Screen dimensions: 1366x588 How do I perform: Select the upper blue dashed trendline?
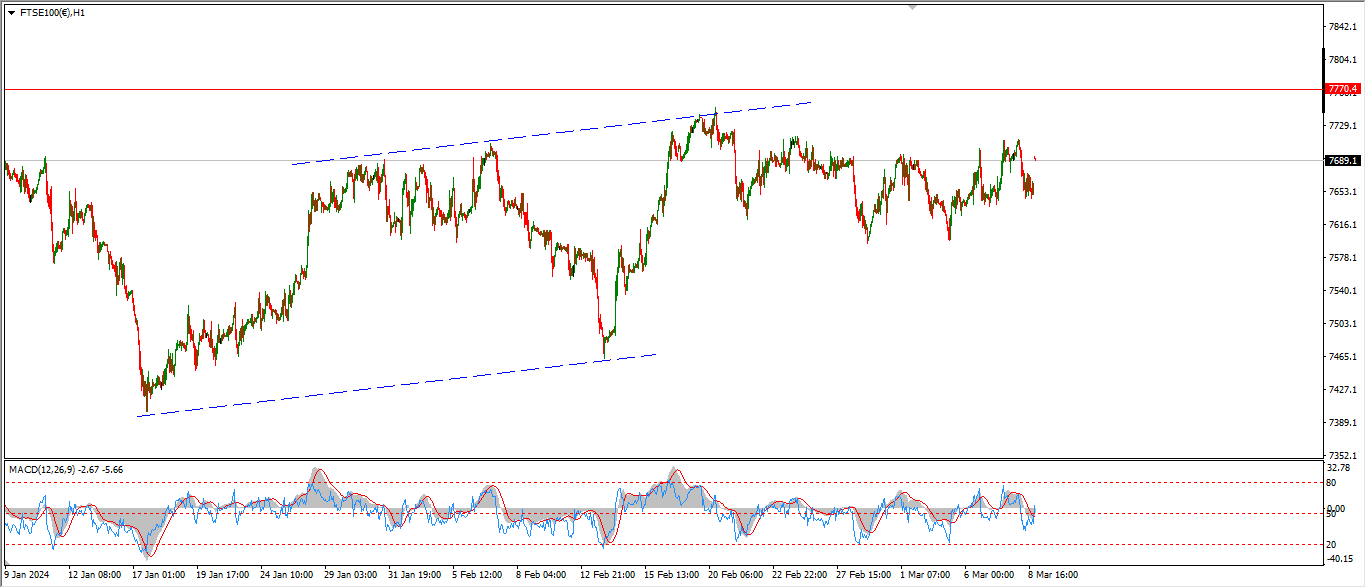point(550,133)
